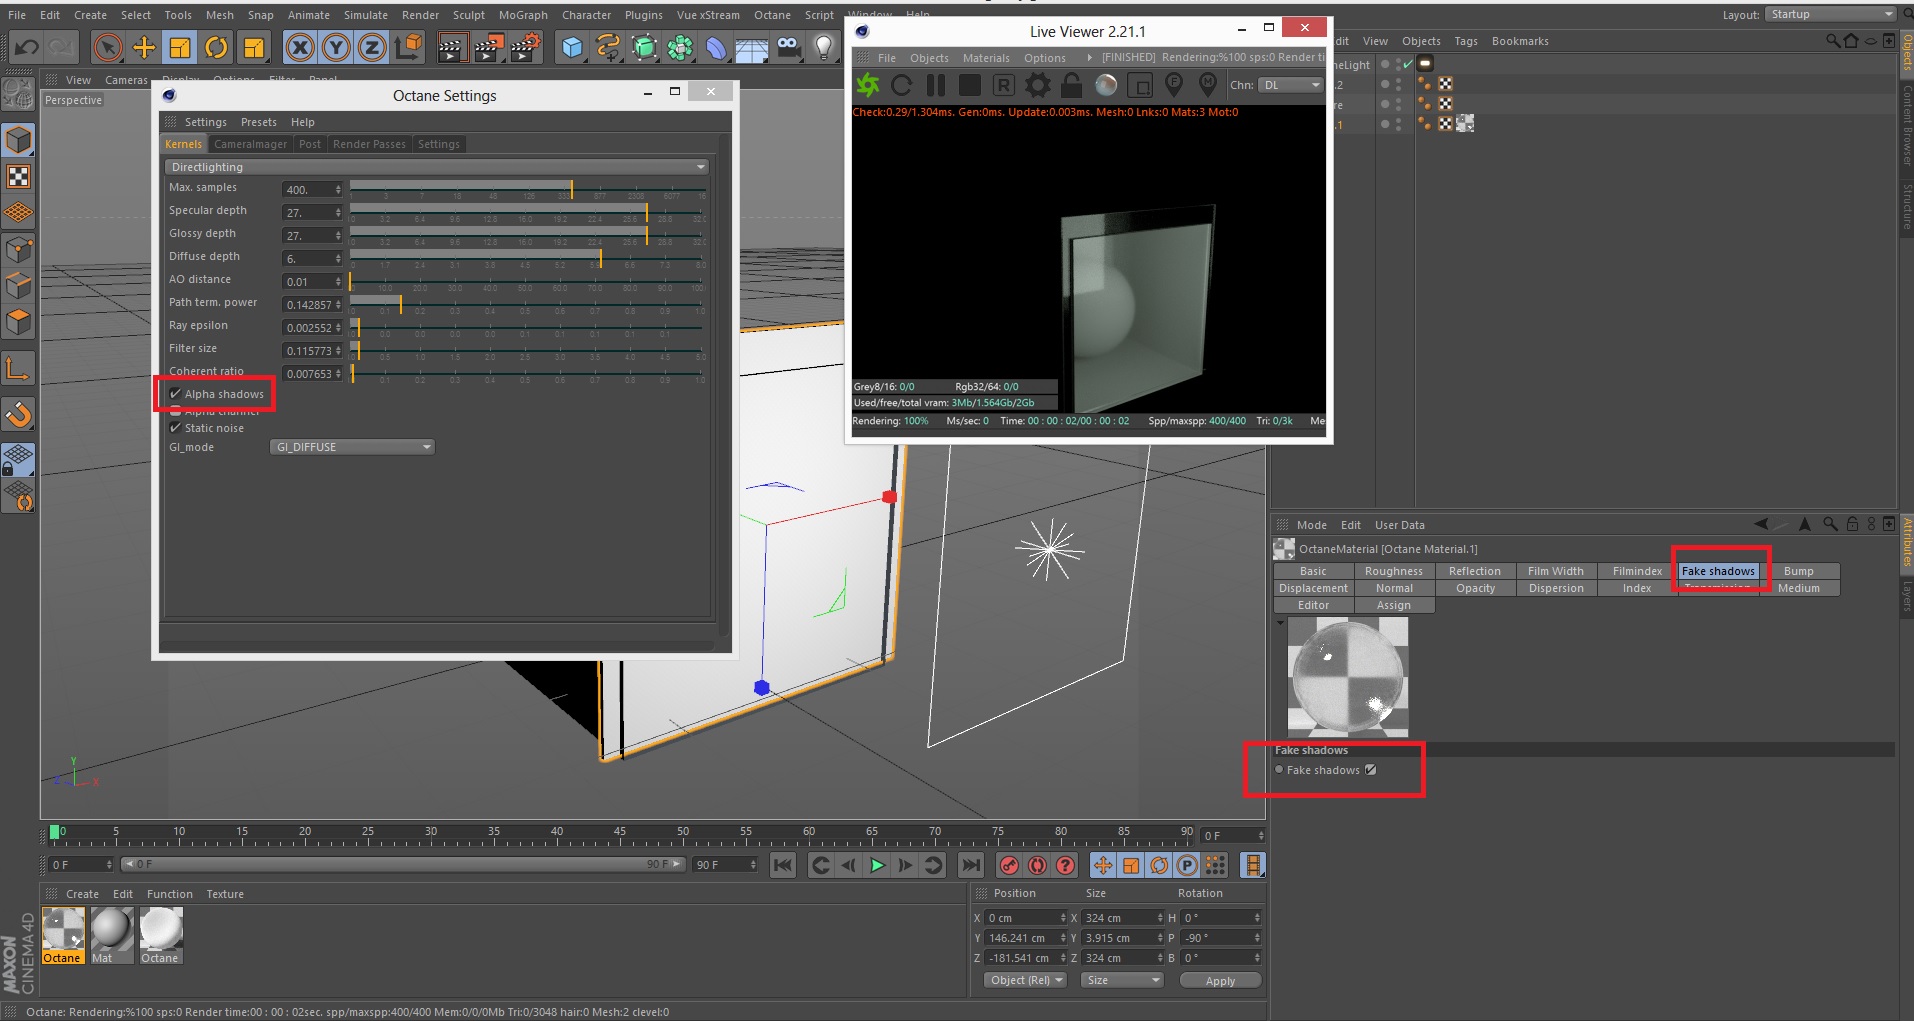Adjust the Path term. power slider
This screenshot has height=1021, width=1914.
(528, 304)
